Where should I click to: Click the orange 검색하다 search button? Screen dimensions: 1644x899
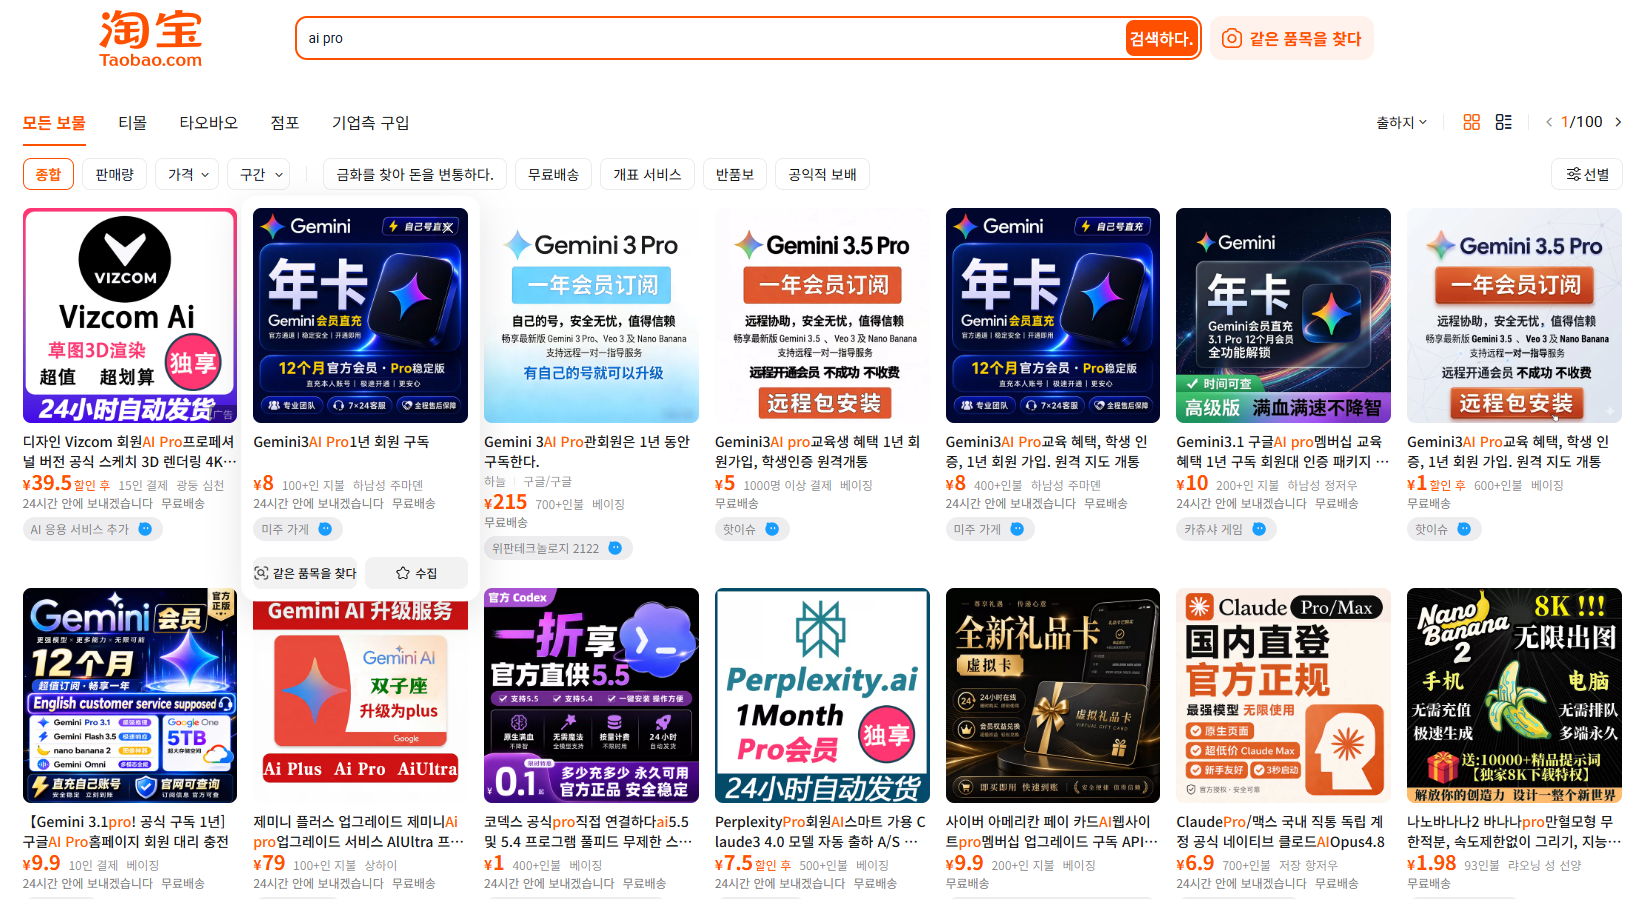pos(1161,38)
